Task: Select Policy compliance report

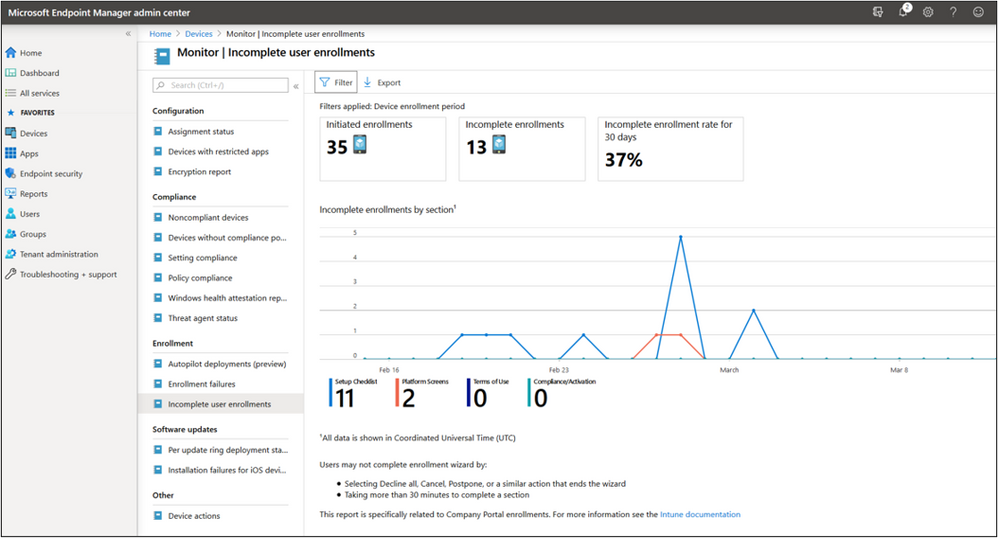Action: pyautogui.click(x=200, y=278)
